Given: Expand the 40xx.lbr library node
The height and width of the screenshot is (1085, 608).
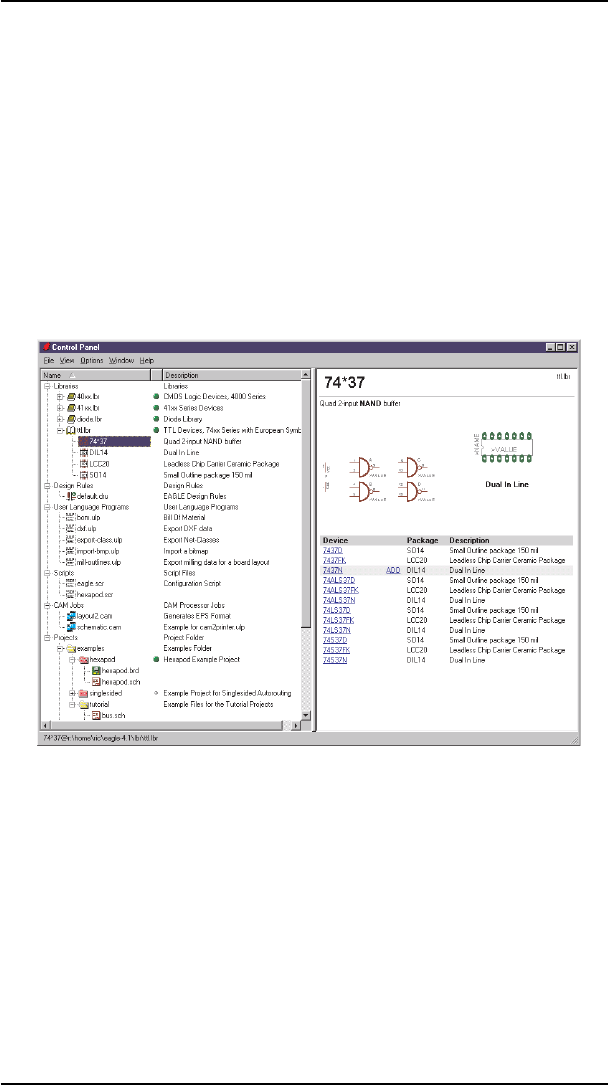Looking at the screenshot, I should pos(60,397).
